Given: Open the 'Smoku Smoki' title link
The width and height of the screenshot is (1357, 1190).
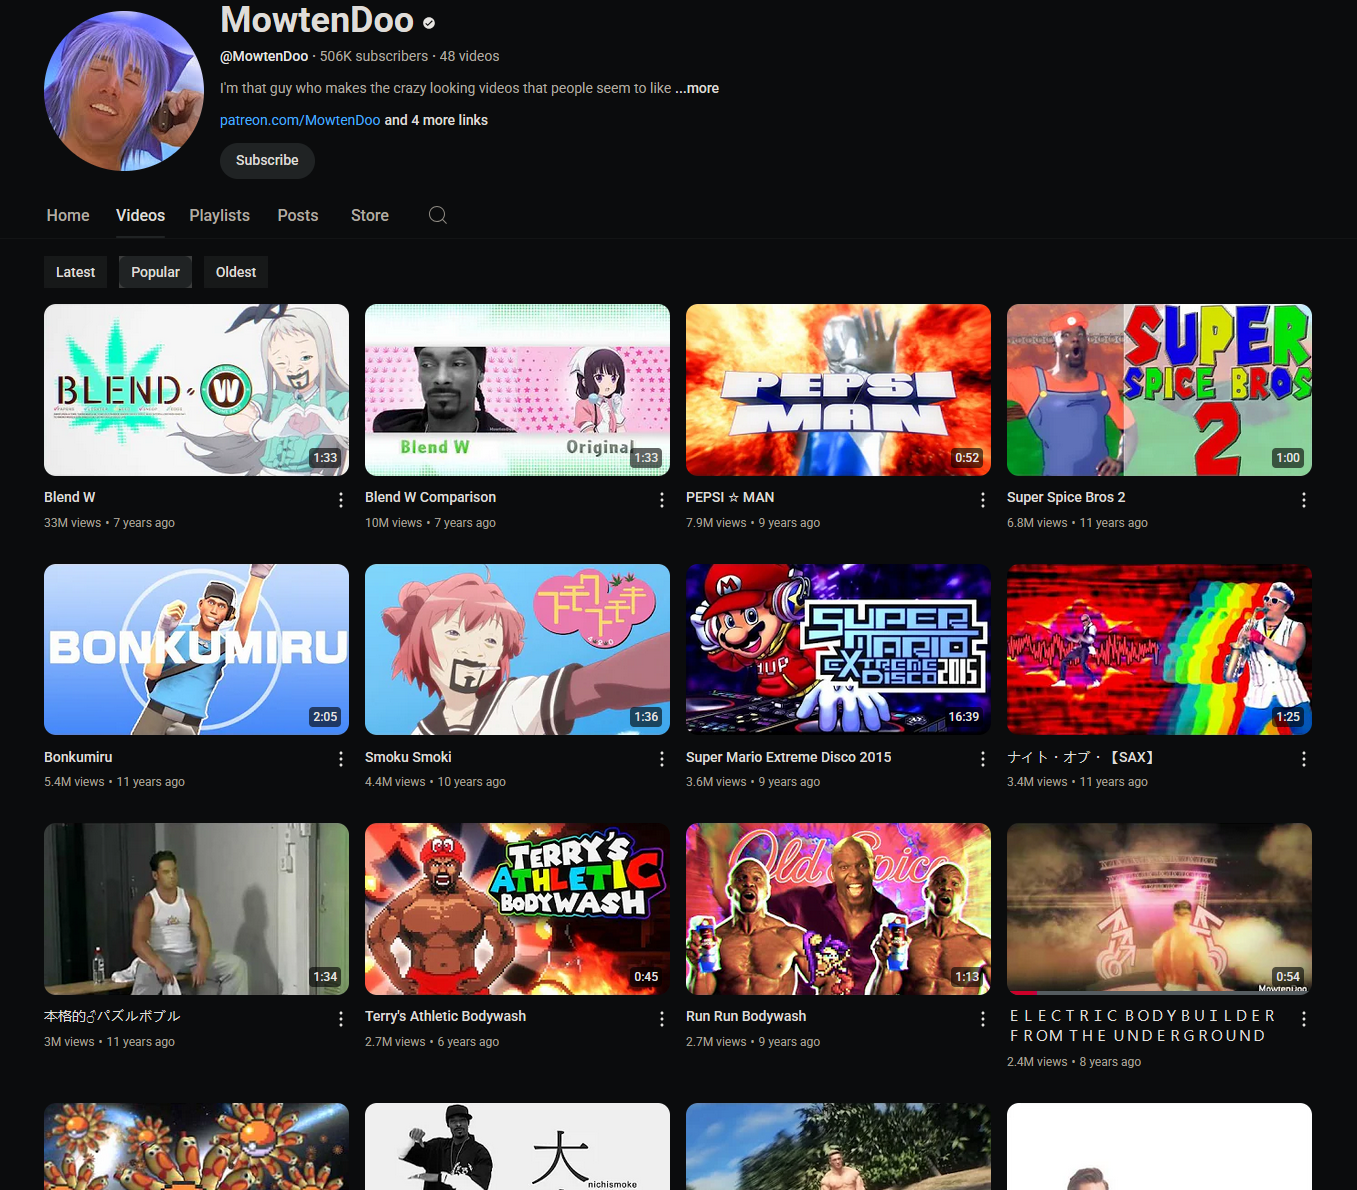Looking at the screenshot, I should (x=408, y=757).
